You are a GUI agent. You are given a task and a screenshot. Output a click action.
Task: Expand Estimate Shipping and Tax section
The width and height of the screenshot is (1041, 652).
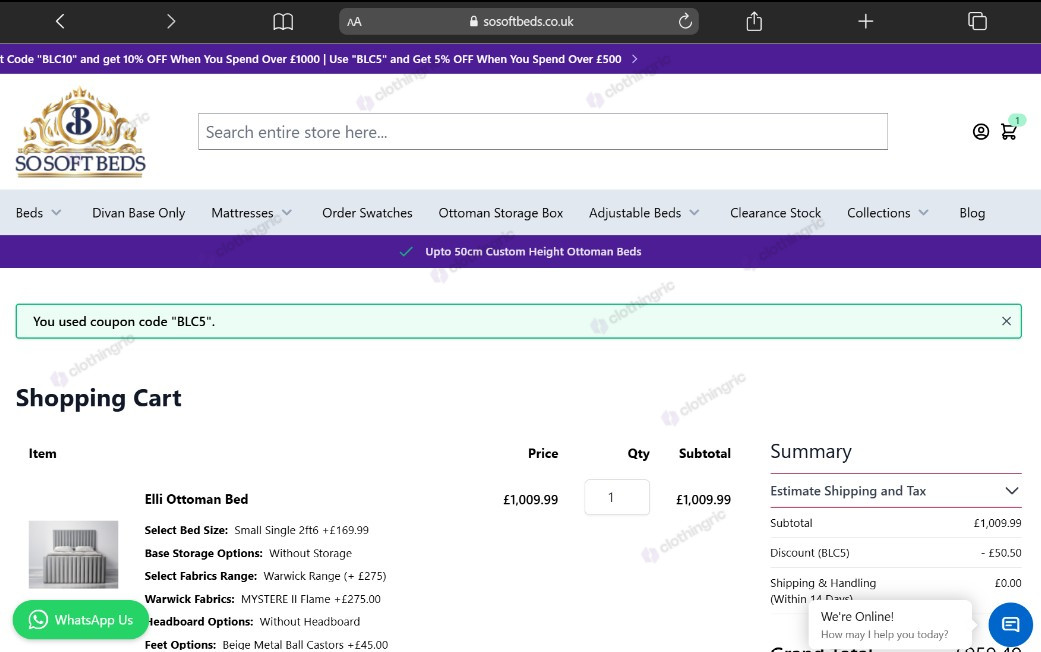pos(896,491)
